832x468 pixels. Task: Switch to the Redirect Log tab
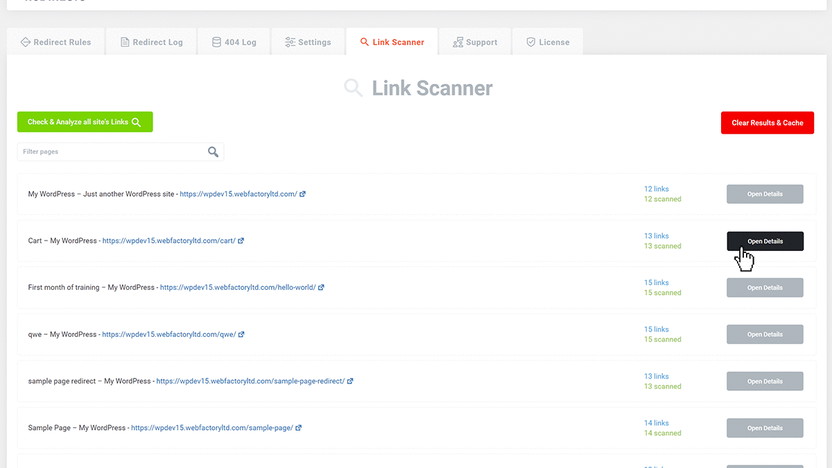click(151, 42)
